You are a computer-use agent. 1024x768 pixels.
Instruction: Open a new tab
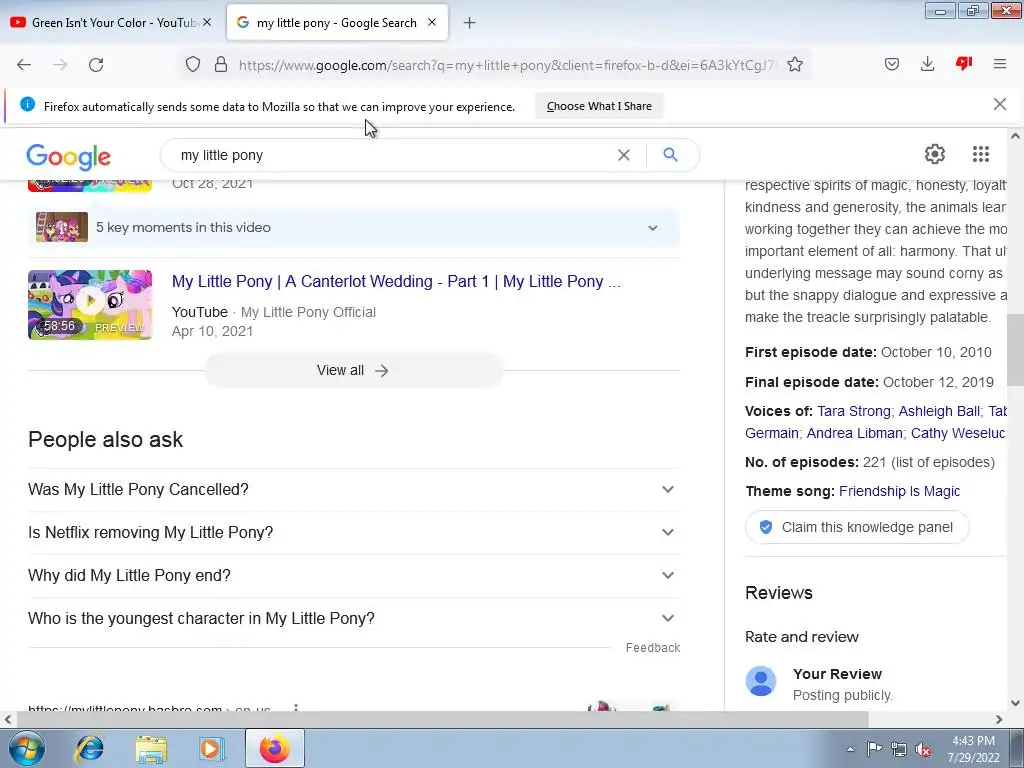click(x=469, y=23)
